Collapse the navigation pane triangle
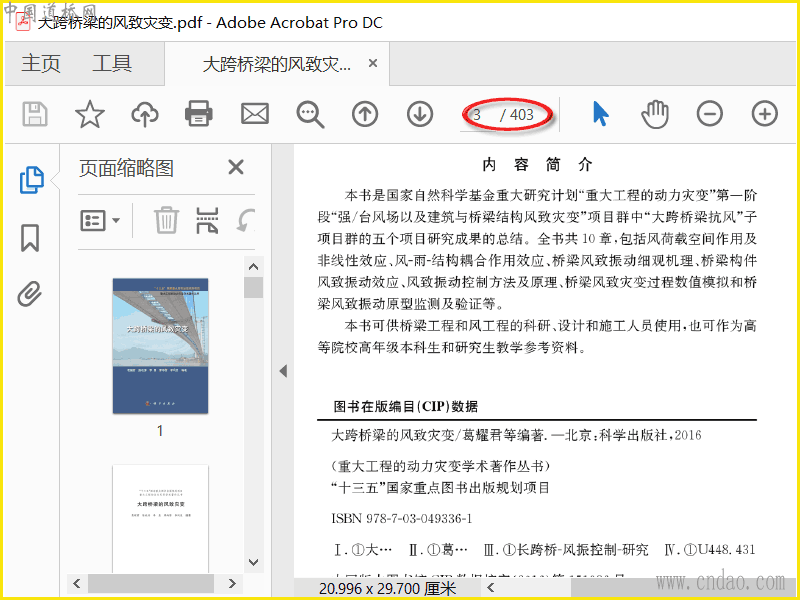This screenshot has width=800, height=600. [x=283, y=371]
